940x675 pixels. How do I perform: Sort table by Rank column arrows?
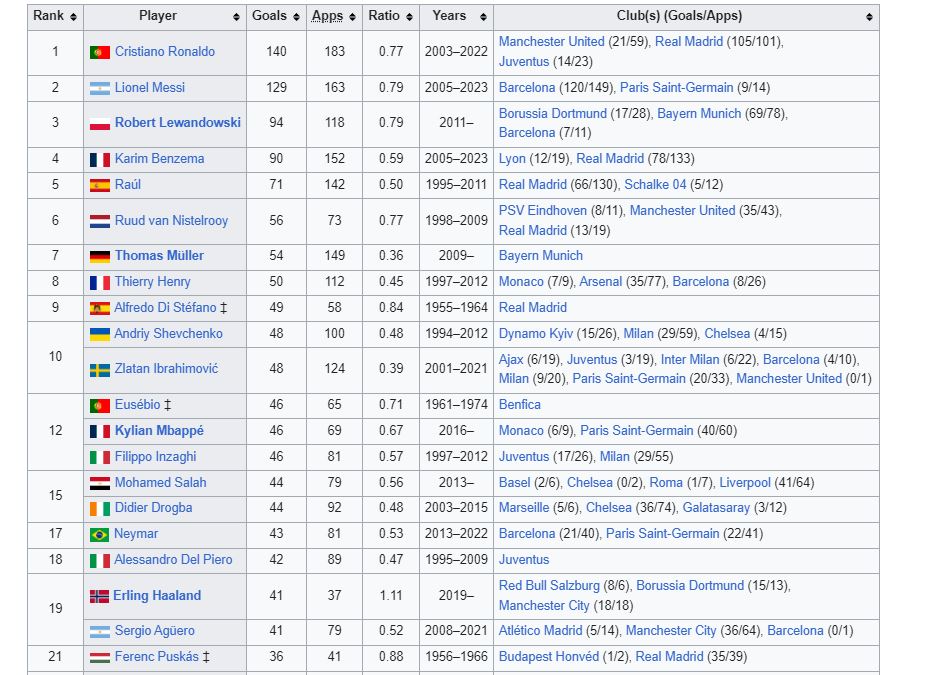click(x=73, y=17)
